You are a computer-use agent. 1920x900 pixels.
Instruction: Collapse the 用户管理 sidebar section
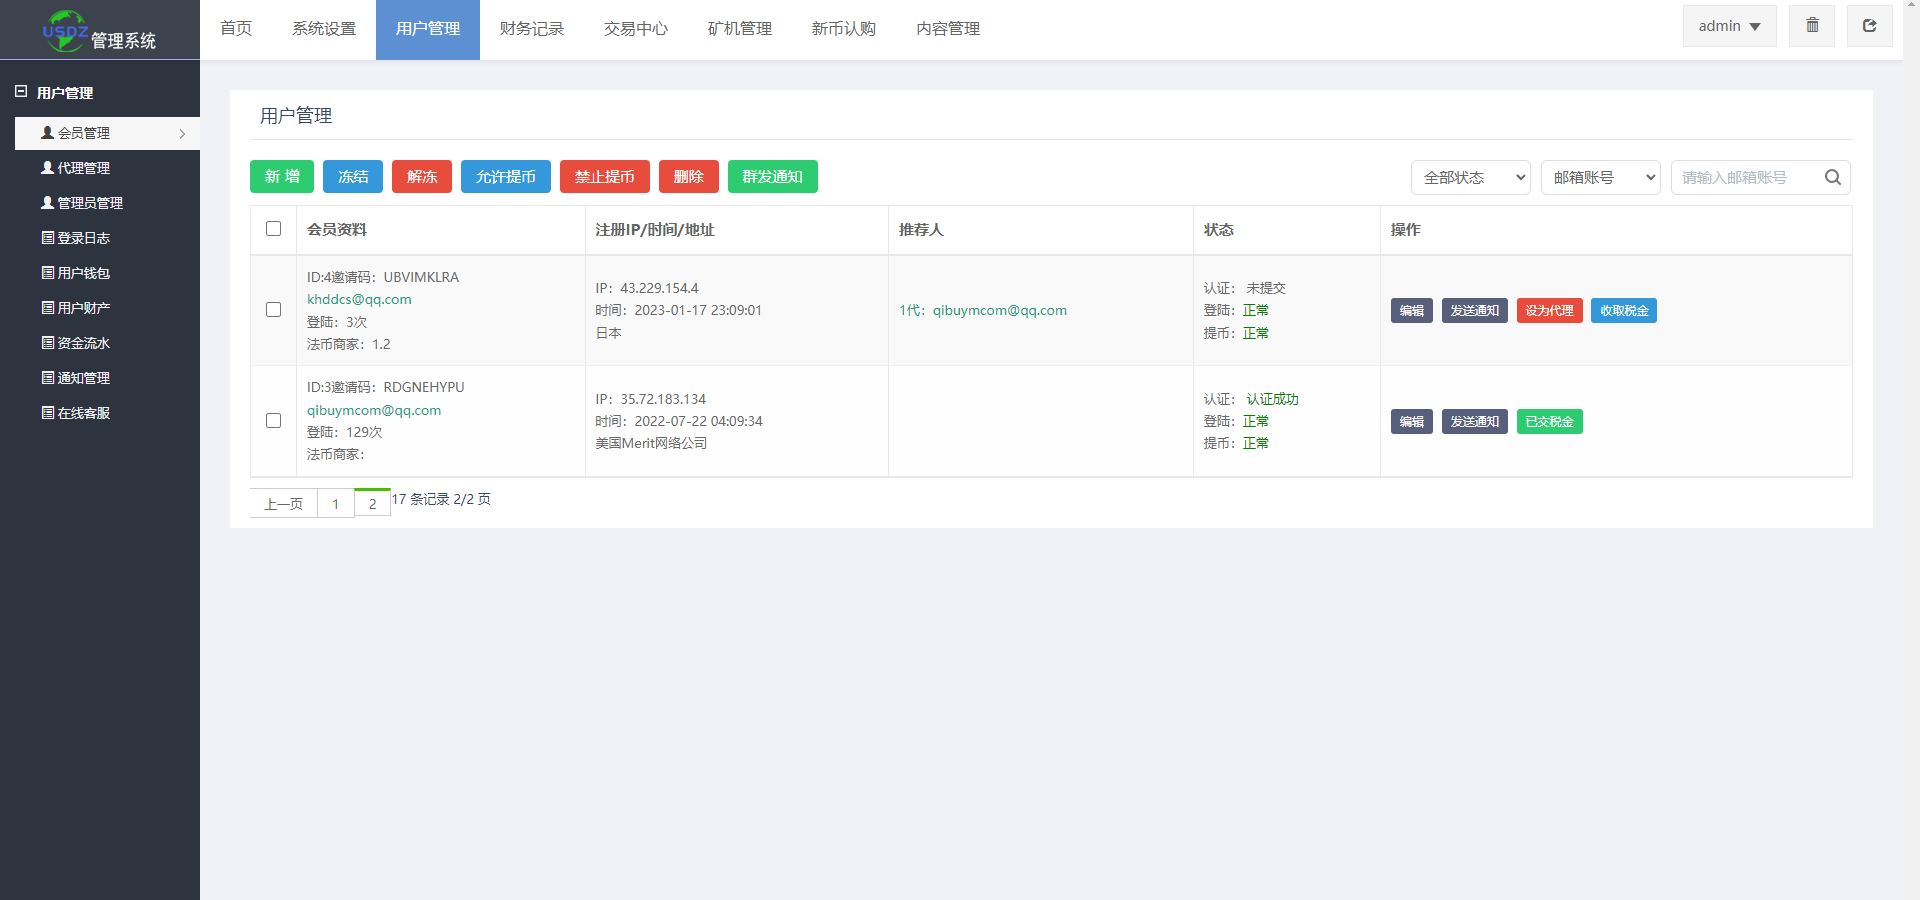click(x=21, y=92)
